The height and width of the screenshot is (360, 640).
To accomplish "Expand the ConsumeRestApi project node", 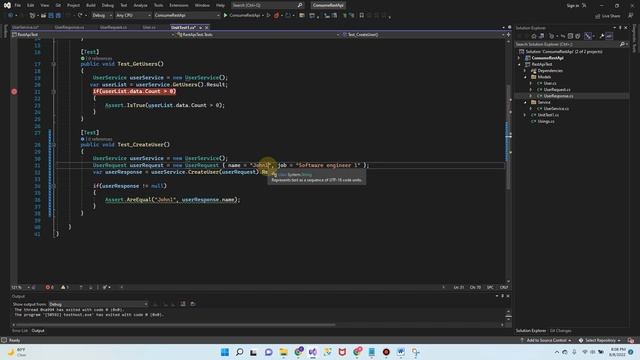I will pos(520,58).
